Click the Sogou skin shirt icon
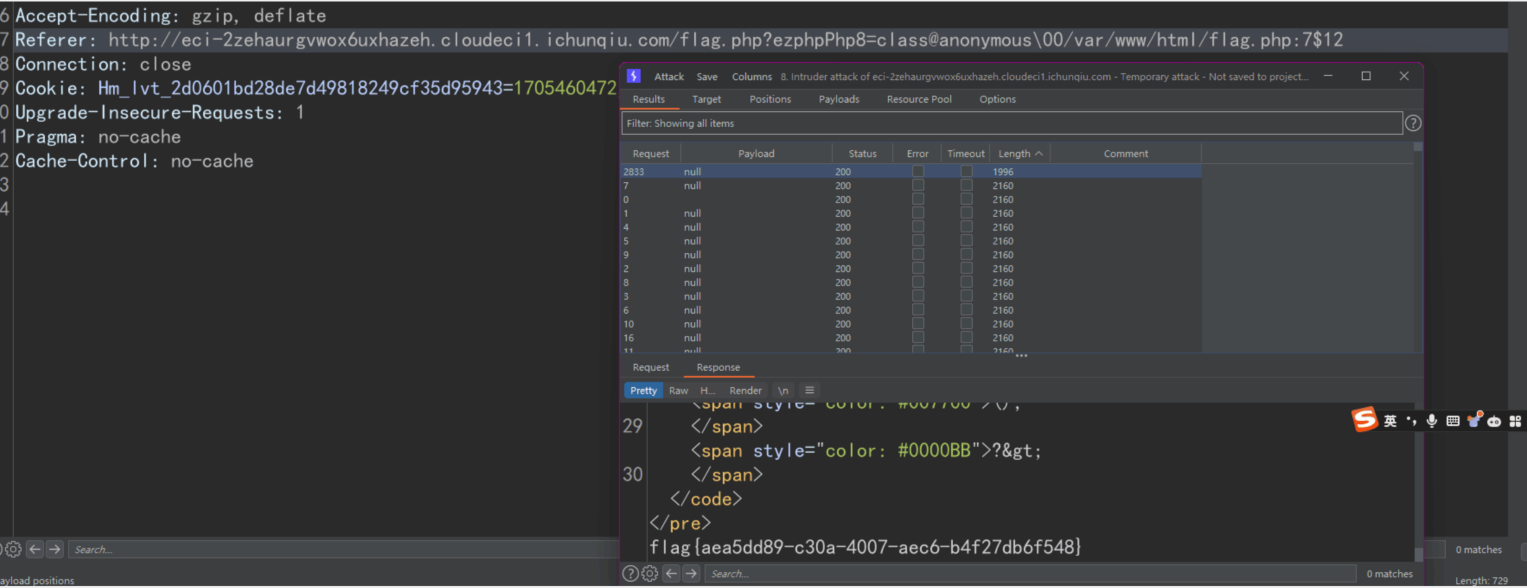This screenshot has width=1527, height=588. pos(1474,421)
